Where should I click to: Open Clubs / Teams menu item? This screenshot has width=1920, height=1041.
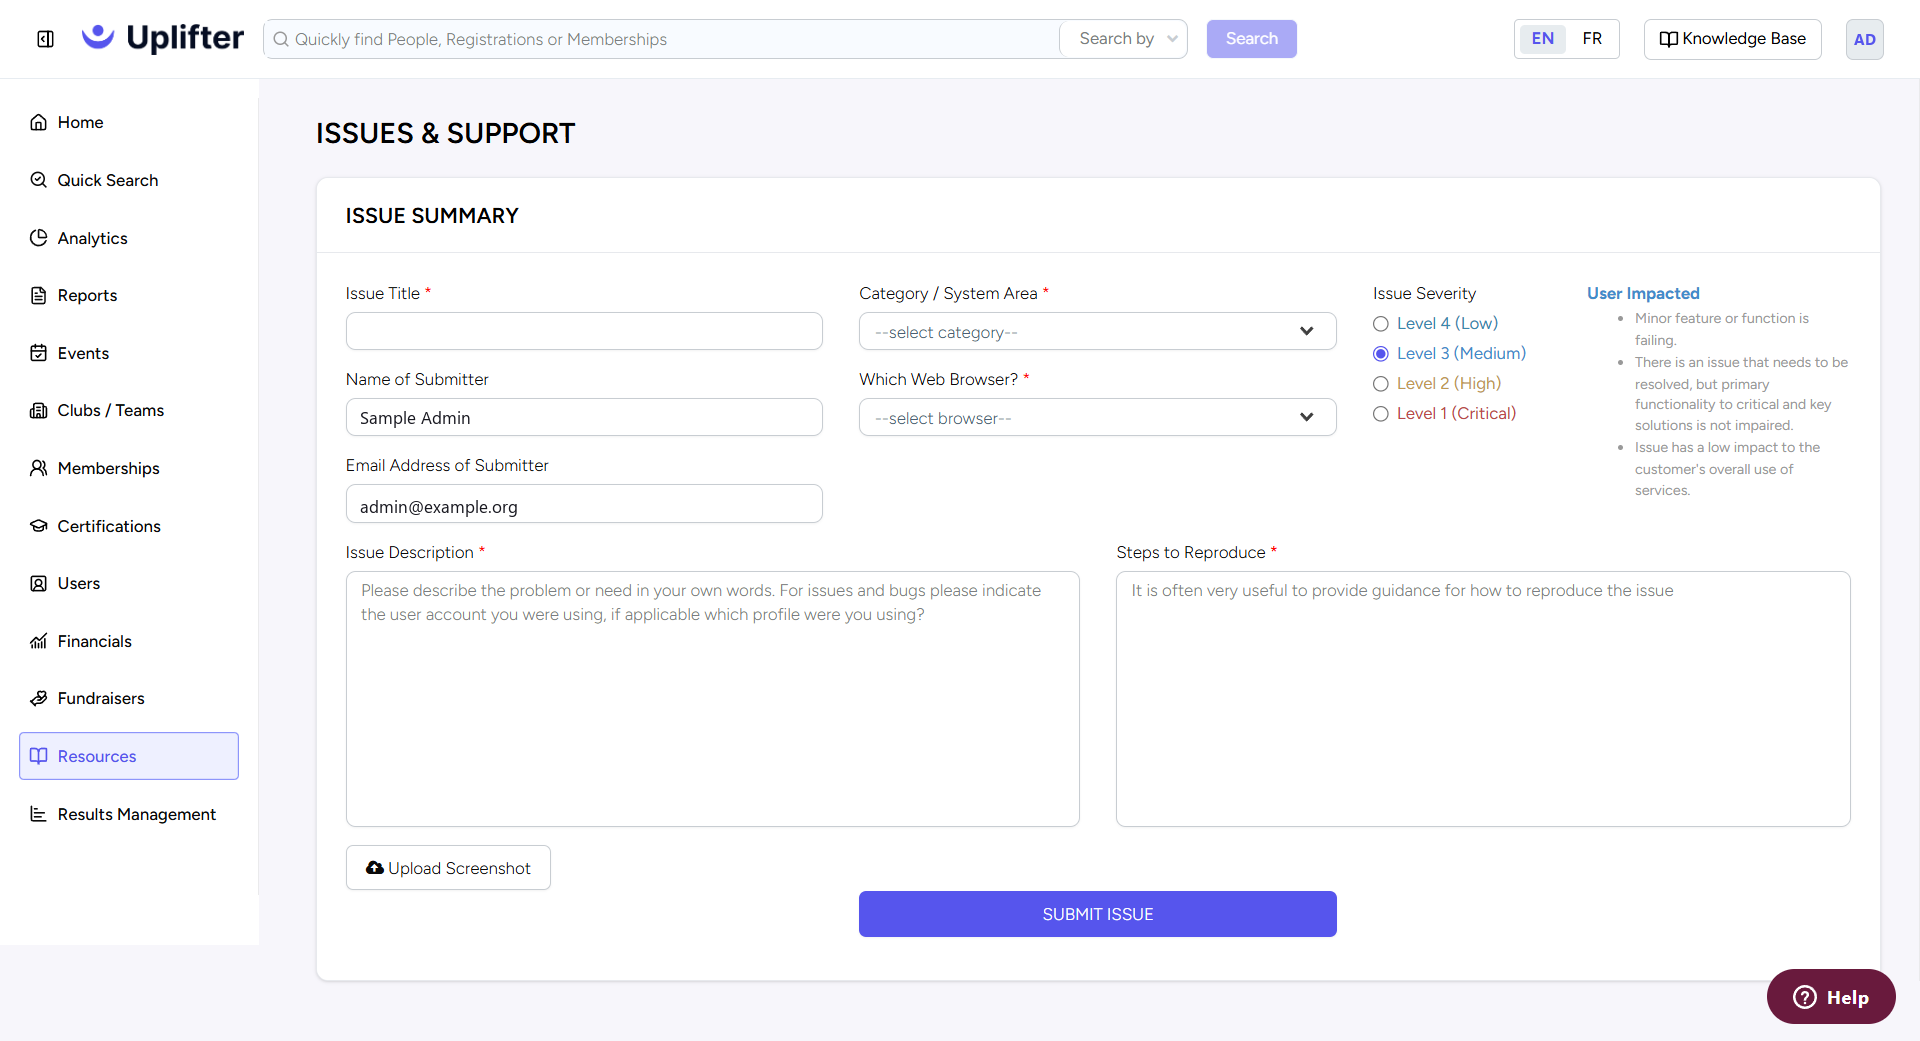(129, 410)
